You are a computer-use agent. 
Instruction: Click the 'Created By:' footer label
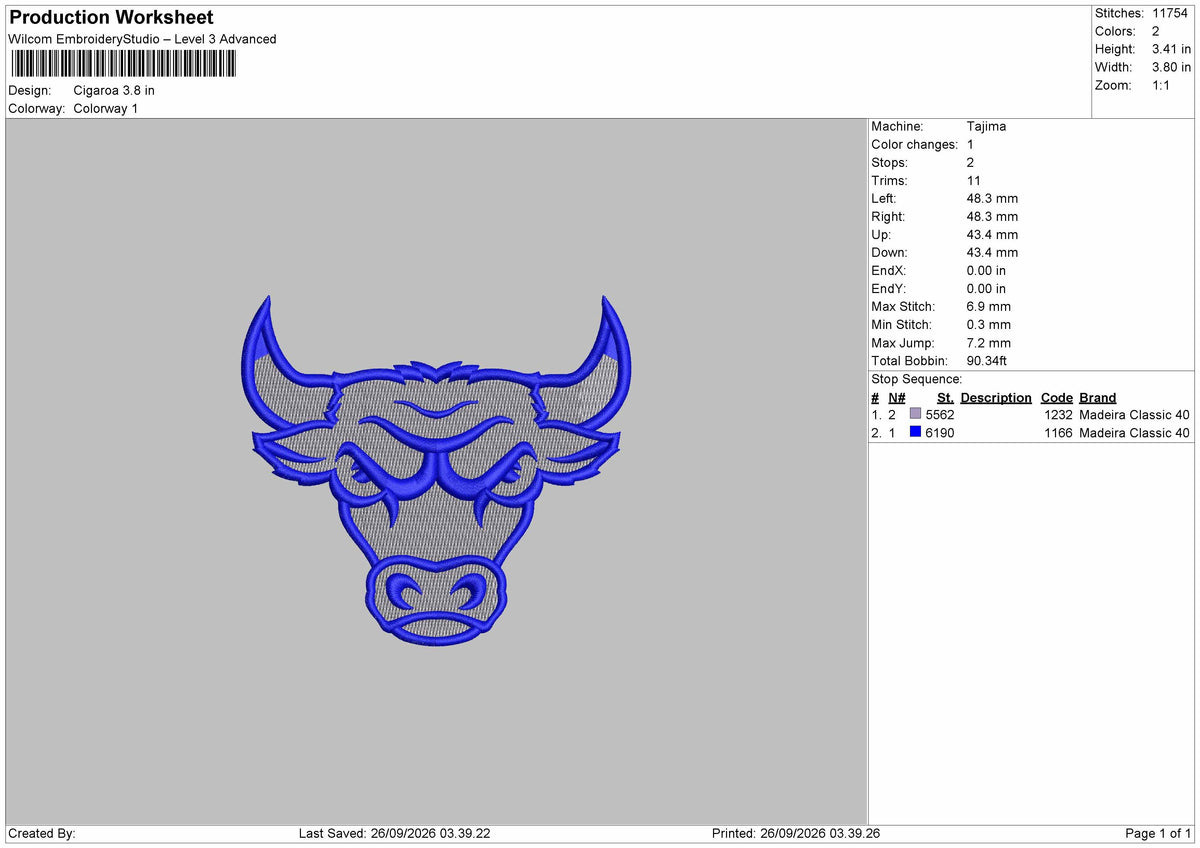[x=42, y=833]
